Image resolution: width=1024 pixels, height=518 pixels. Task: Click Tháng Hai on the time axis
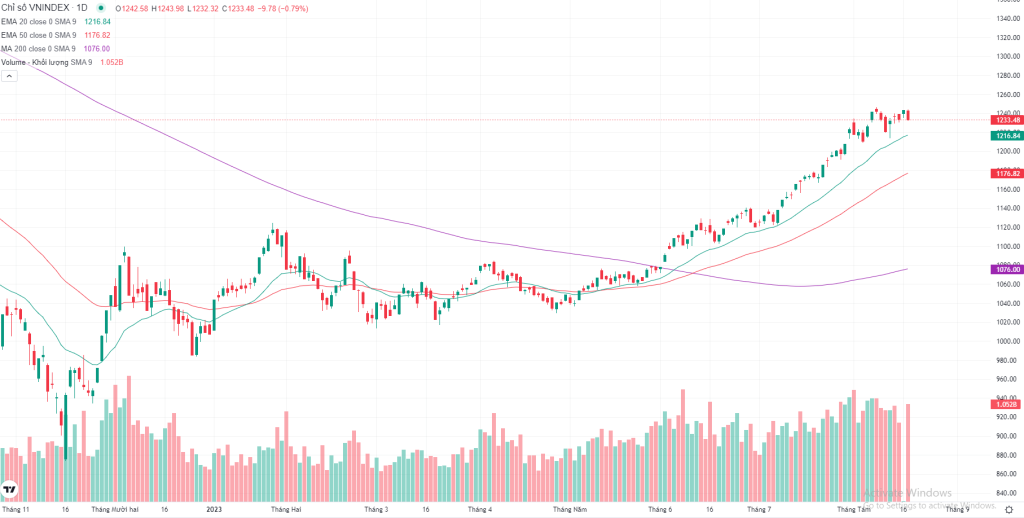tap(287, 508)
